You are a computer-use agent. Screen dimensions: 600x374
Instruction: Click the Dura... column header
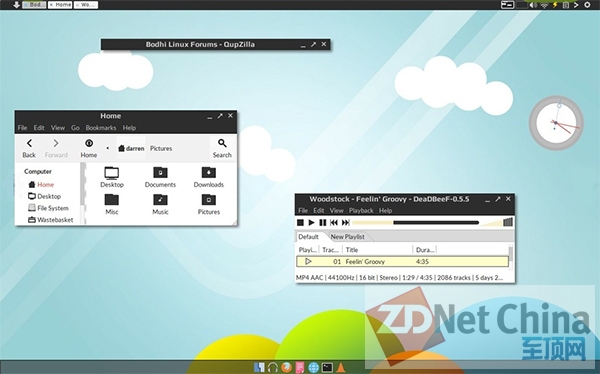[x=425, y=250]
